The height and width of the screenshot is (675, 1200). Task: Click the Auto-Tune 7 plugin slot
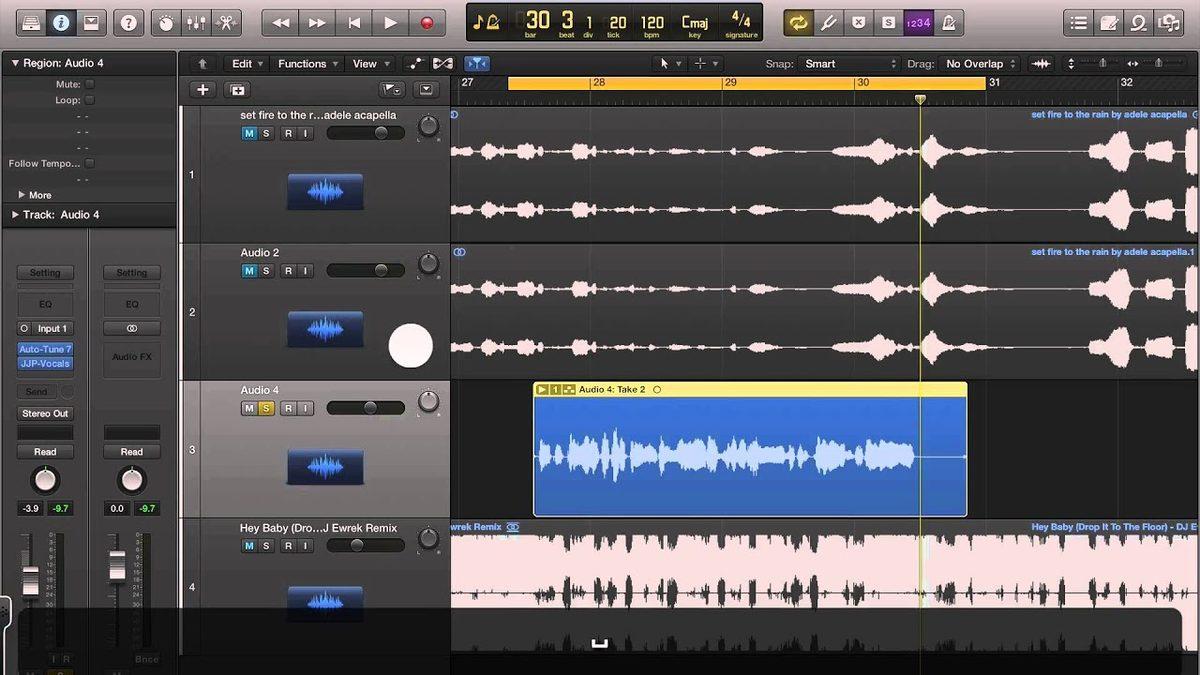(x=45, y=349)
